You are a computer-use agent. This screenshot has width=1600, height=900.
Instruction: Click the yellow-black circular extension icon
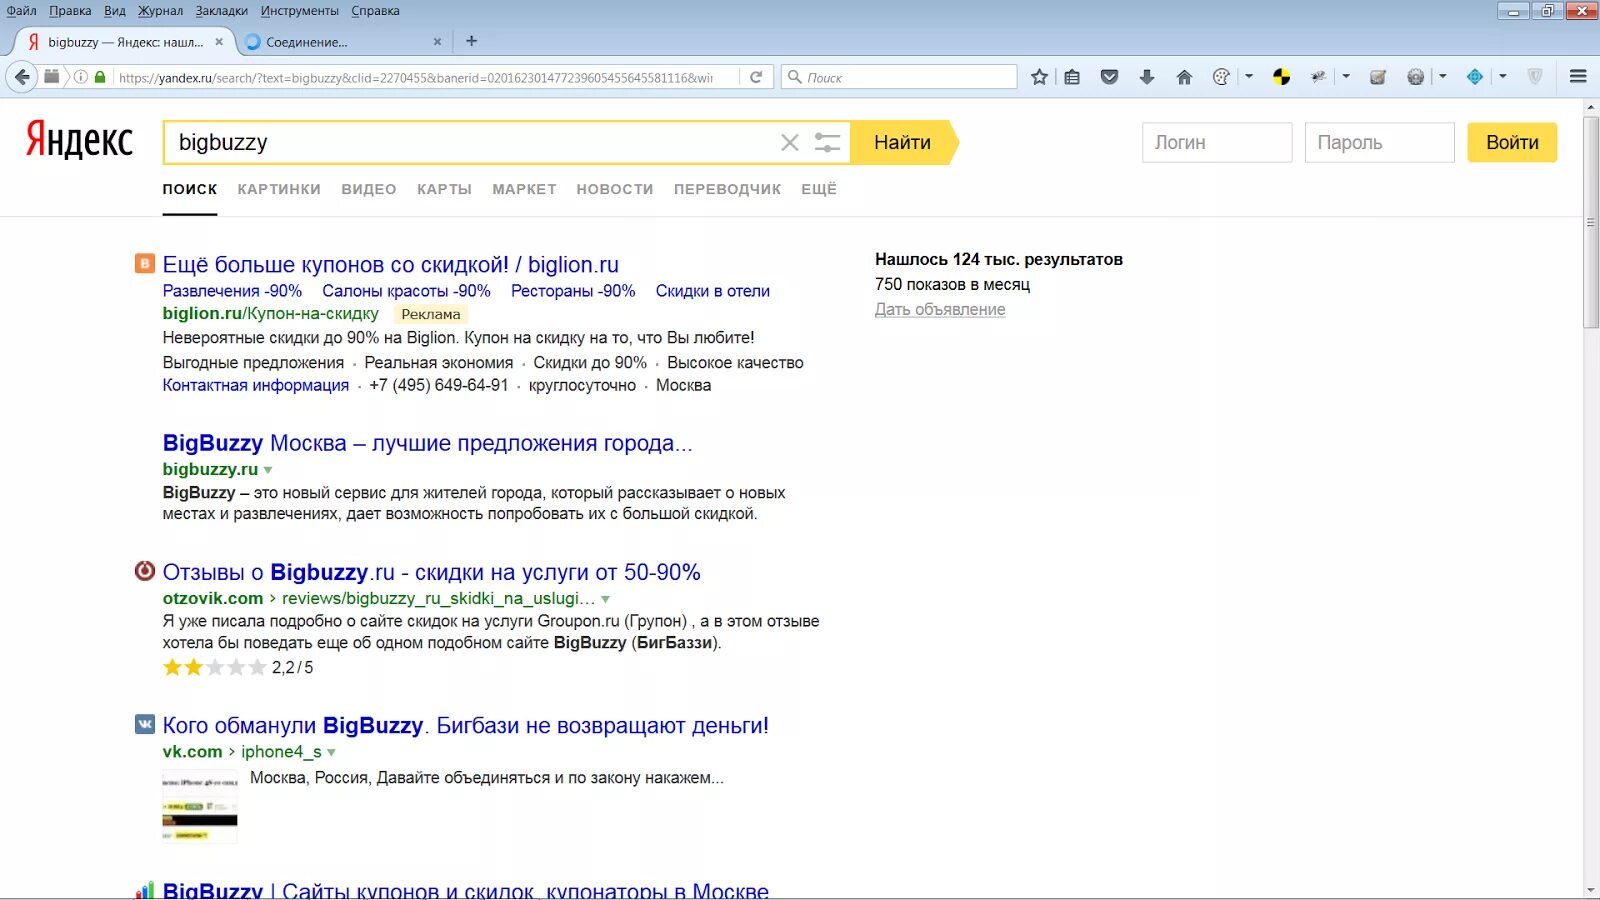(1281, 77)
